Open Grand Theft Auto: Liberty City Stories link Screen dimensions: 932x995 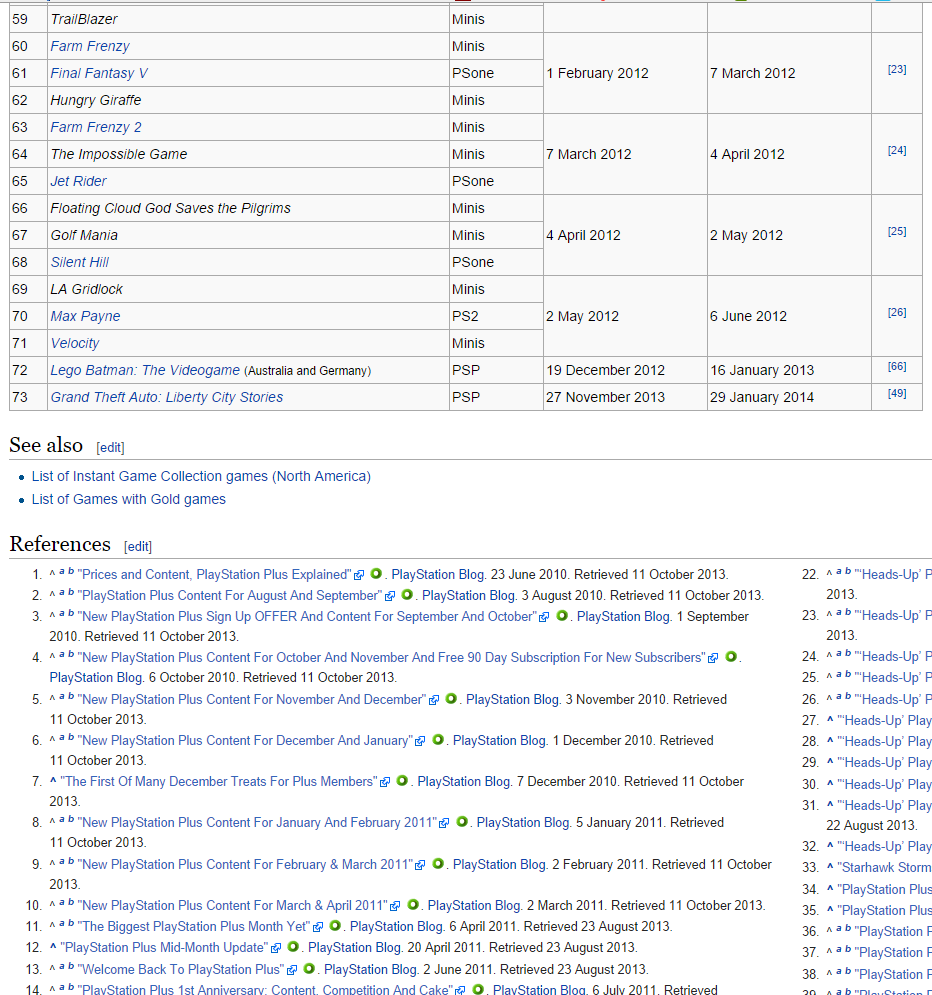click(167, 397)
